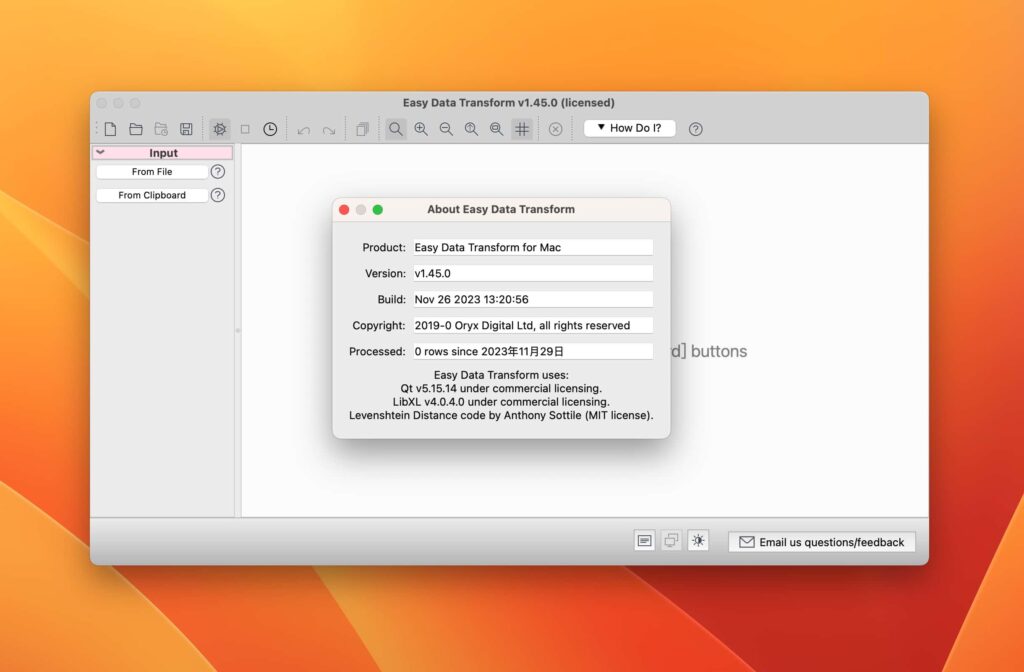This screenshot has width=1024, height=672.
Task: Zoom in on the canvas
Action: (420, 129)
